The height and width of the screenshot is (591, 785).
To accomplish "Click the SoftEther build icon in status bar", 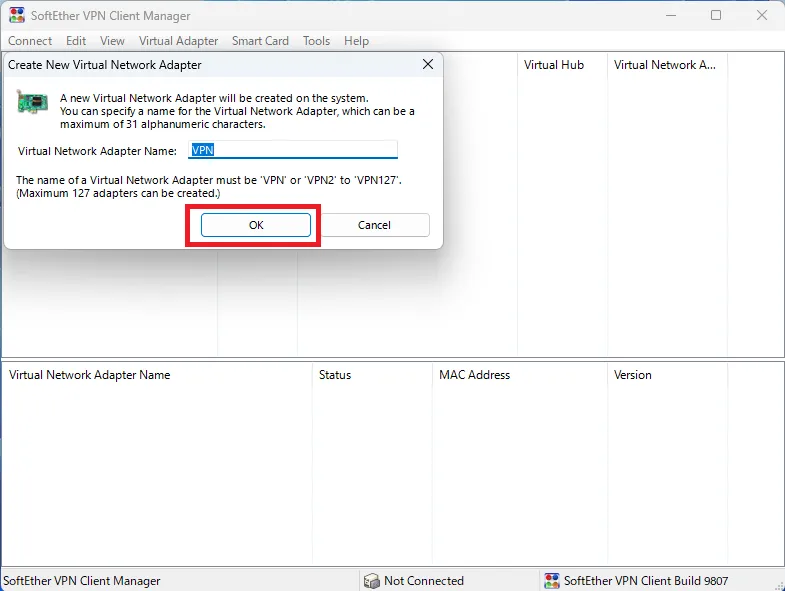I will [x=551, y=580].
